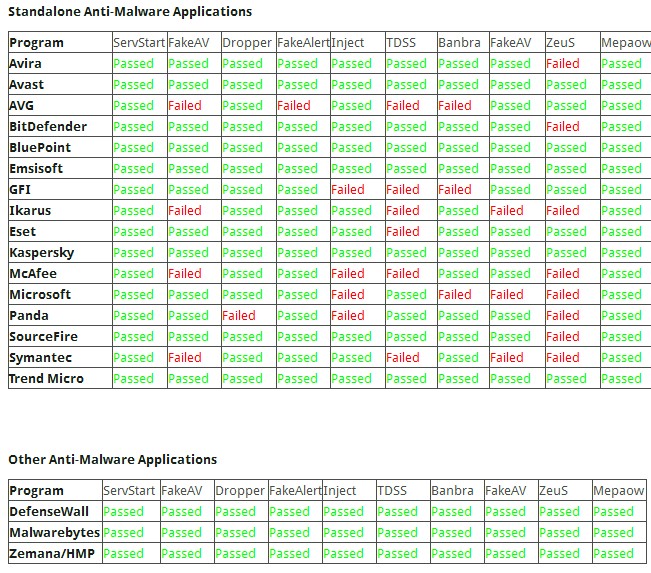This screenshot has width=651, height=573.
Task: Click Avira's Failed result under ZeuS
Action: click(x=563, y=64)
